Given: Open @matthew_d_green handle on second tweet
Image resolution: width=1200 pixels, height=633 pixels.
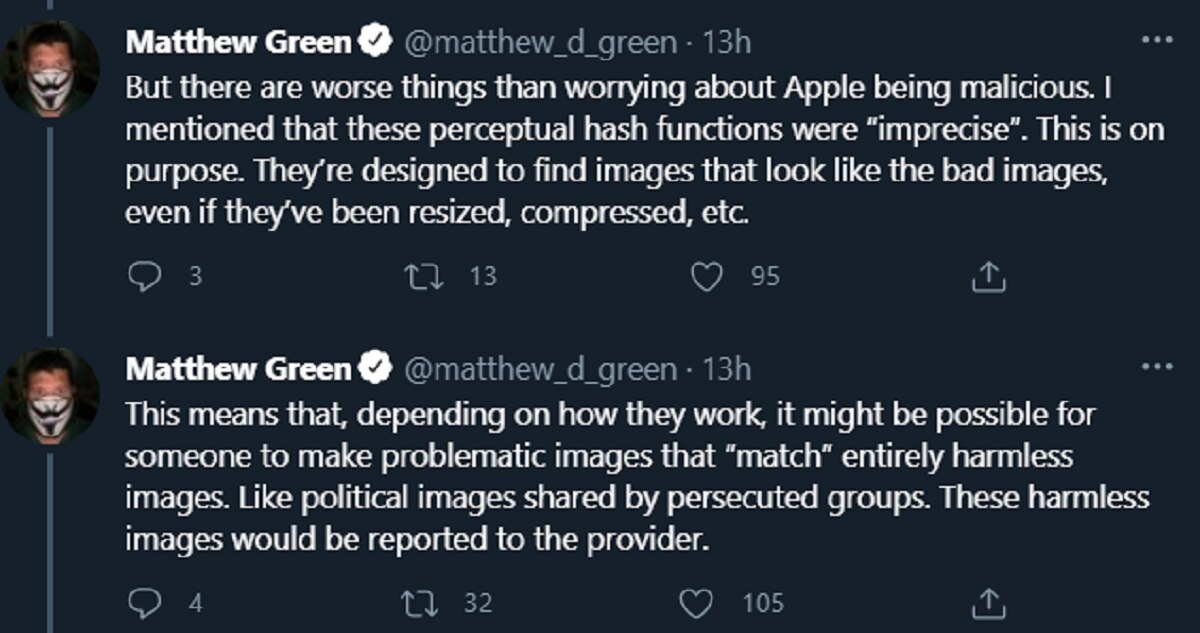Looking at the screenshot, I should 538,369.
